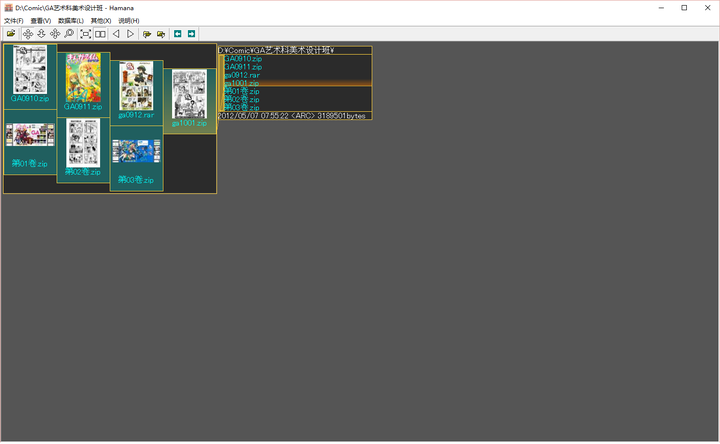
Task: Click the list panel's vertical scroll bar
Action: tap(221, 83)
